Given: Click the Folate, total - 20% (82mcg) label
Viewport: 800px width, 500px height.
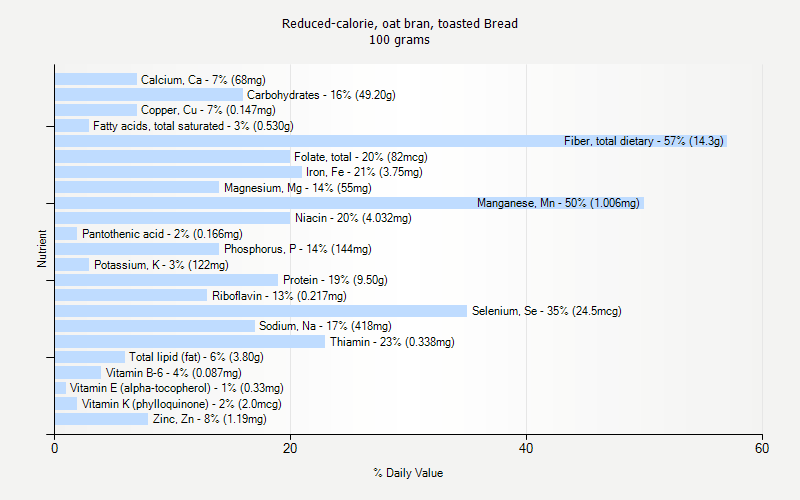Looking at the screenshot, I should pos(361,157).
